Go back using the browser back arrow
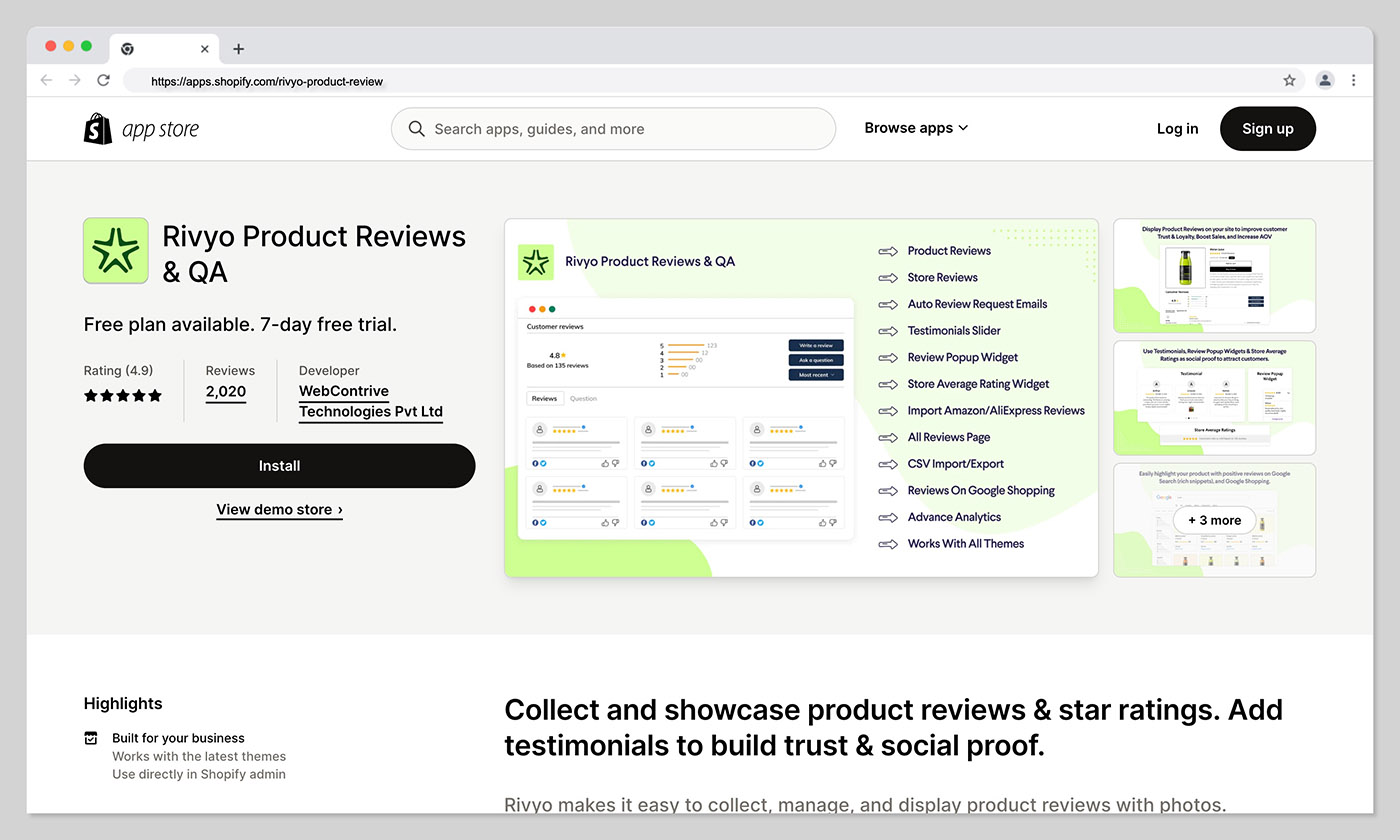 point(46,80)
